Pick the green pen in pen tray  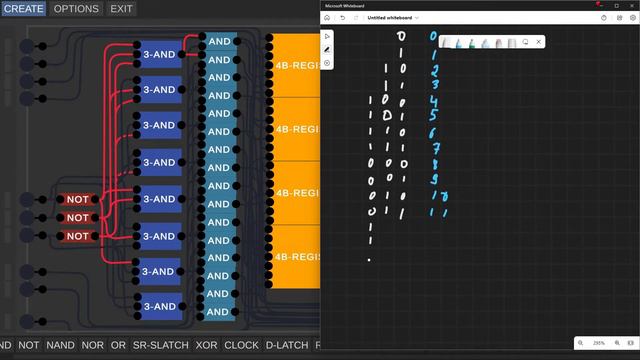(x=472, y=42)
